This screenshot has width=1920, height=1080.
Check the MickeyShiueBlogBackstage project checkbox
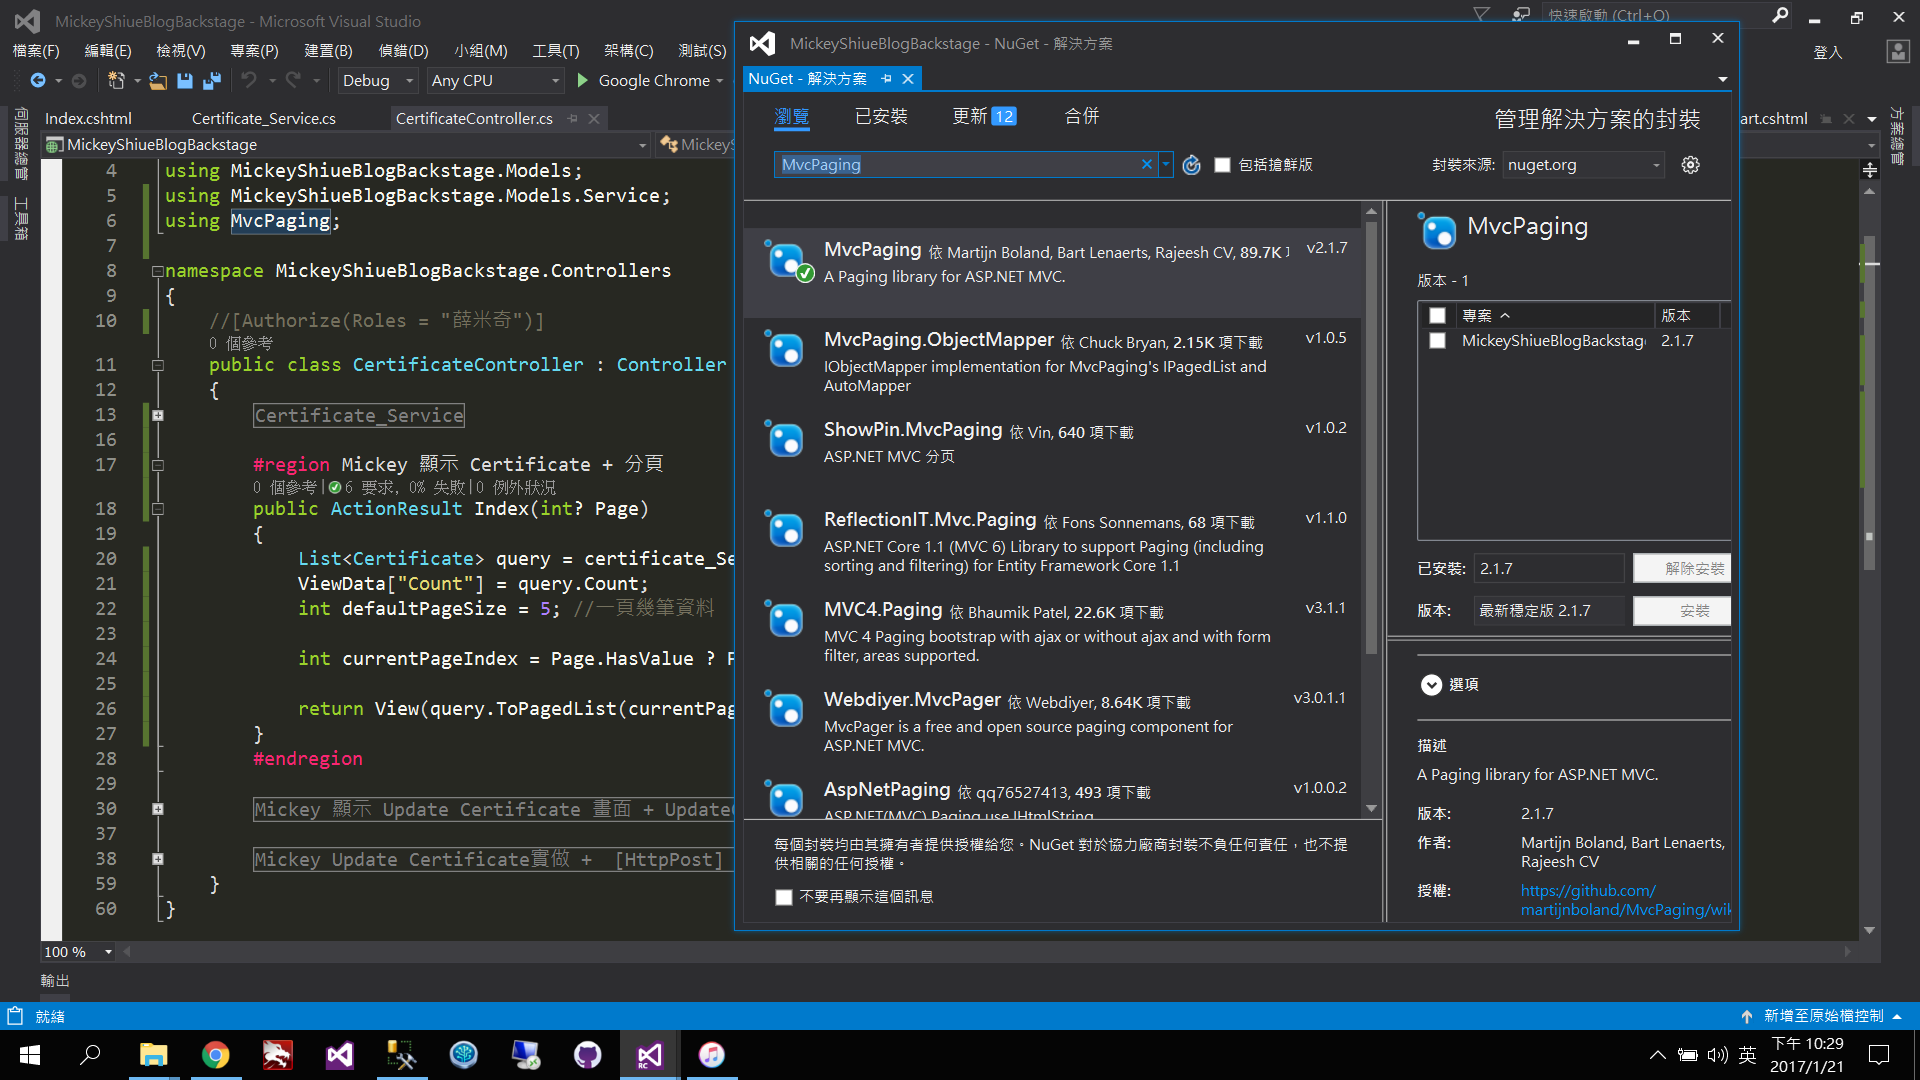coord(1437,341)
